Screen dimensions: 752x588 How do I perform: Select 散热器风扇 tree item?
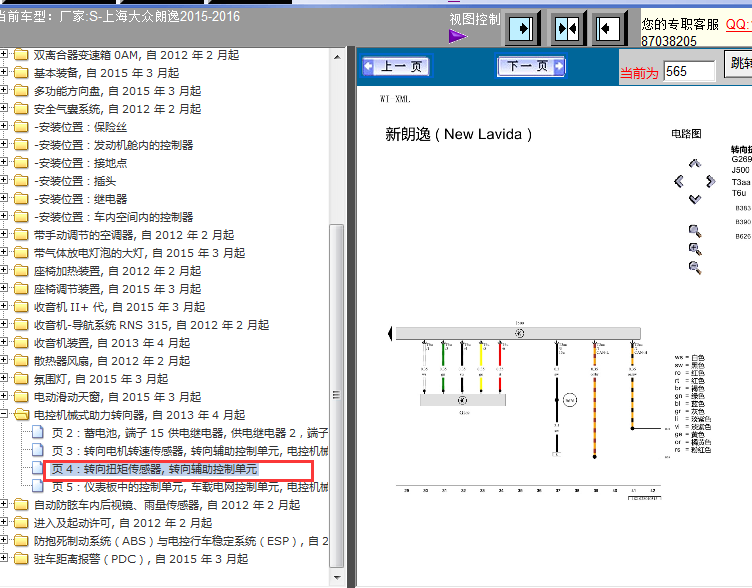point(112,361)
